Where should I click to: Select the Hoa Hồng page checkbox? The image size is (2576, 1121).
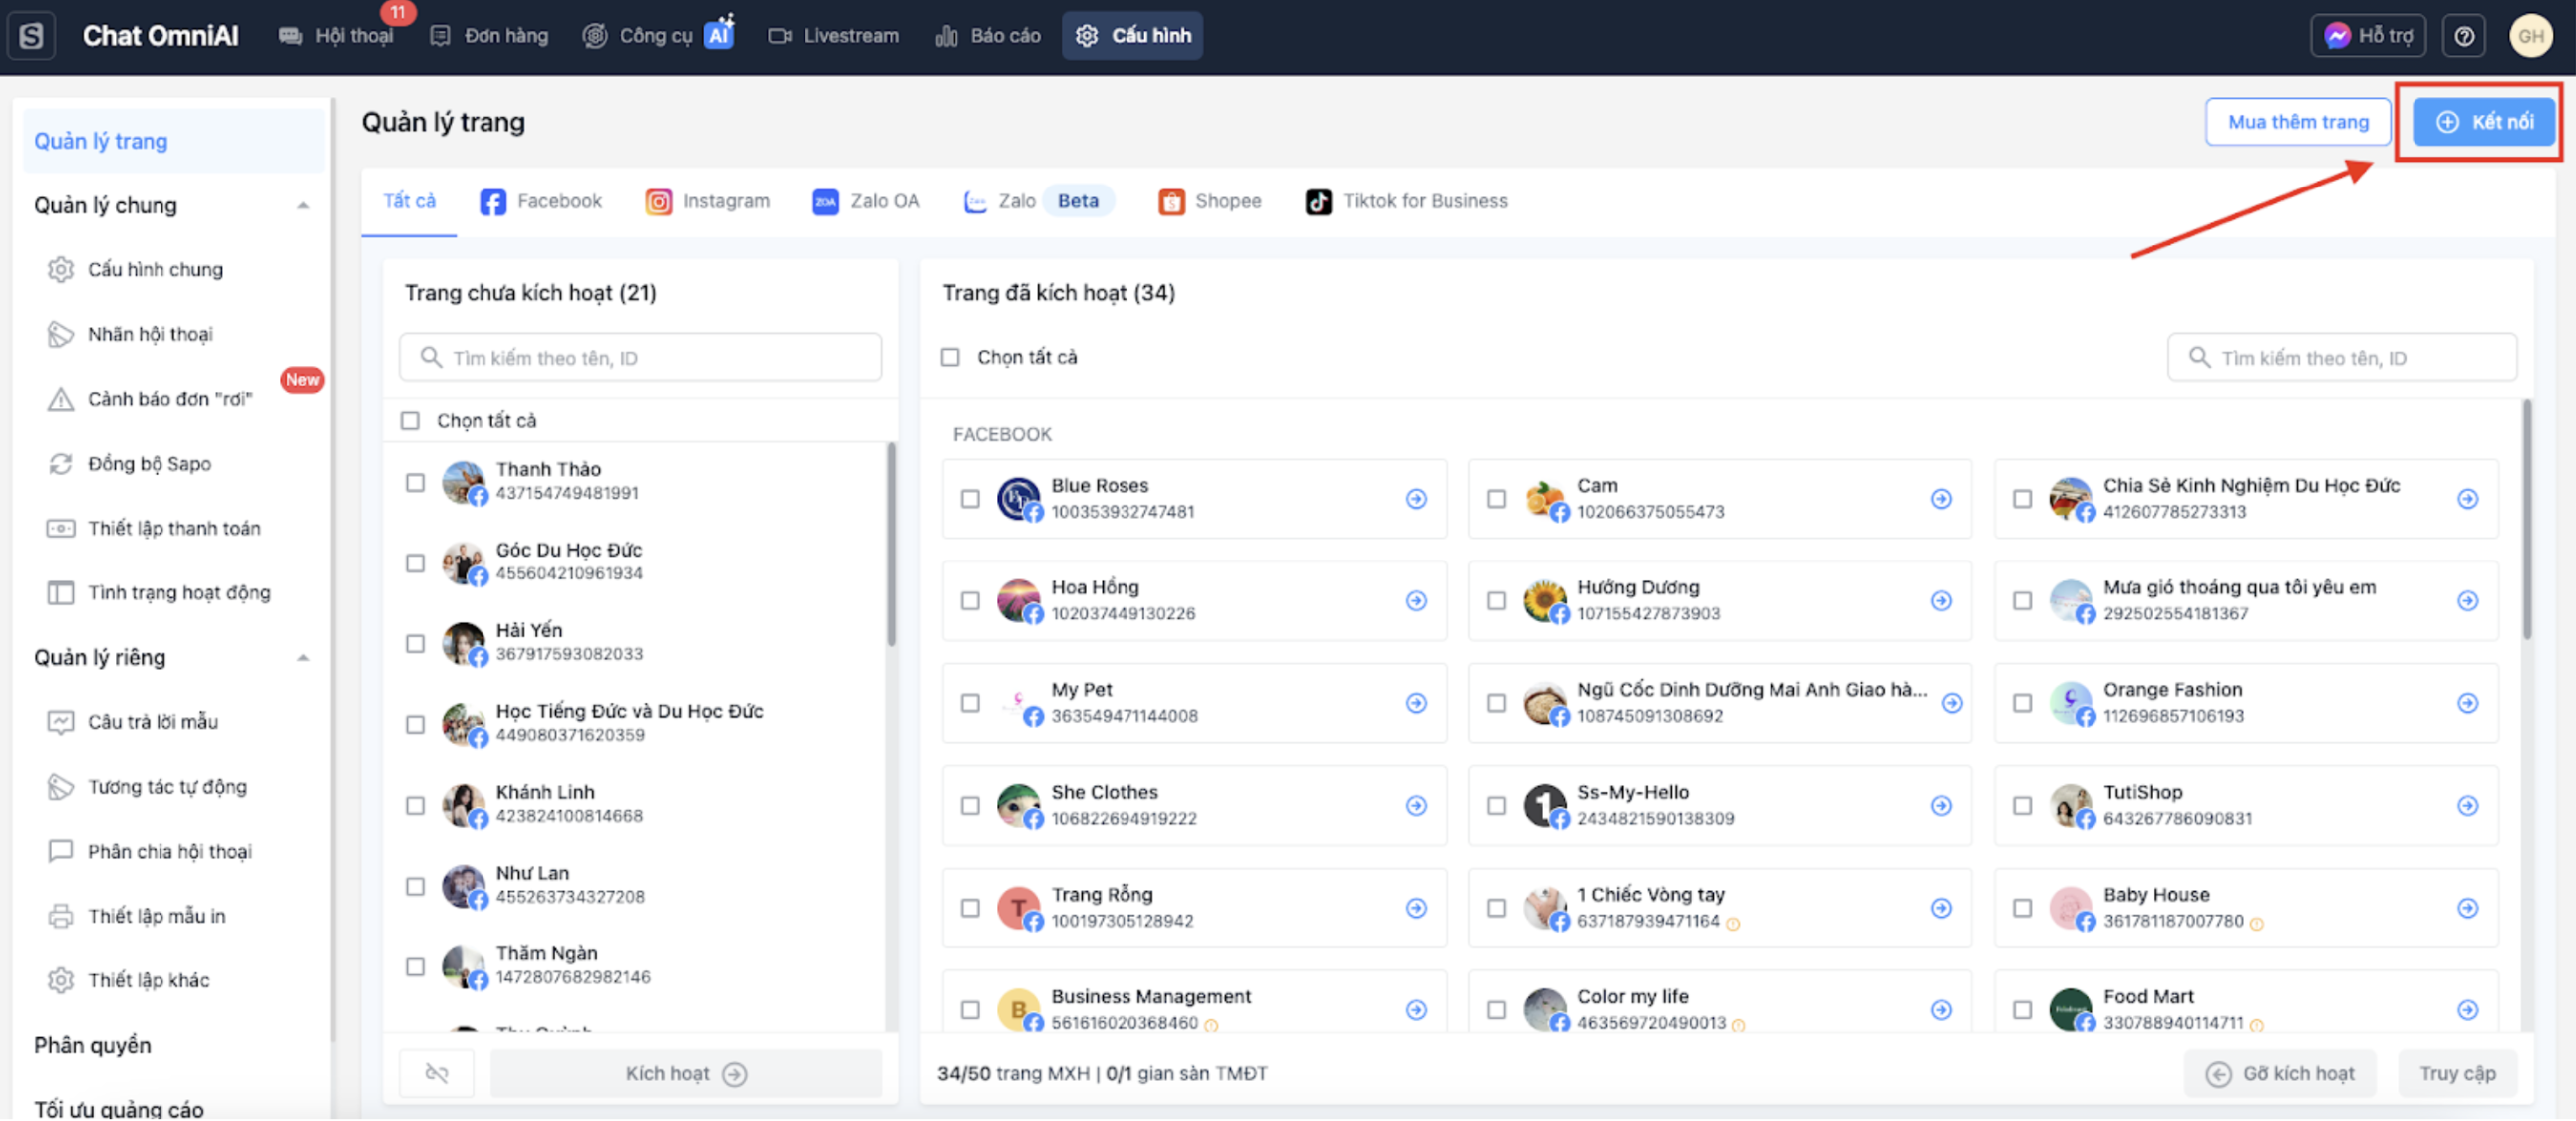coord(970,601)
